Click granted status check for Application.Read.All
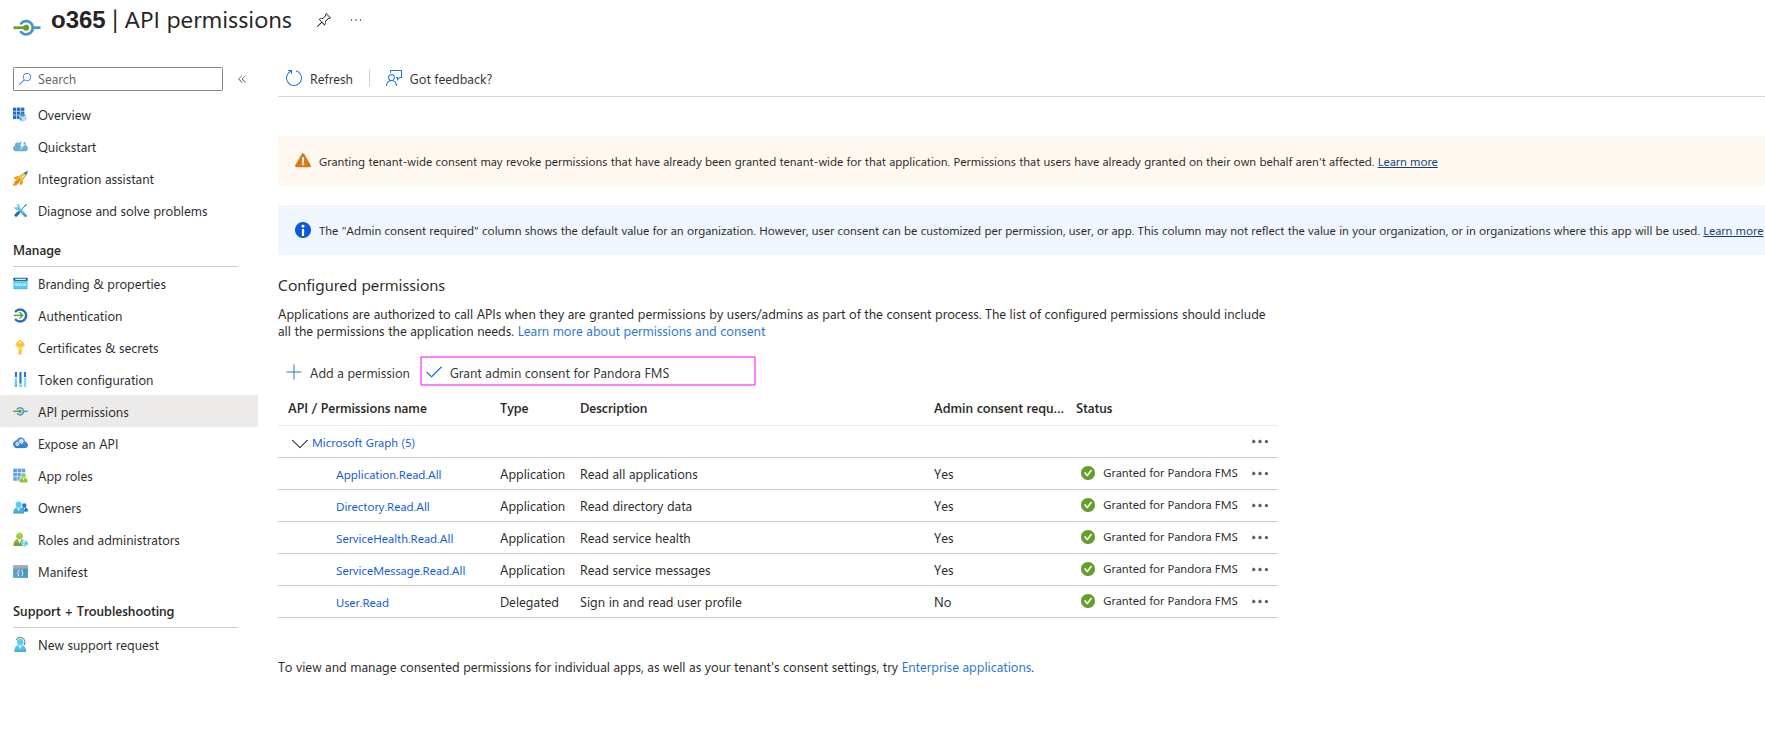Image resolution: width=1765 pixels, height=743 pixels. [1088, 473]
